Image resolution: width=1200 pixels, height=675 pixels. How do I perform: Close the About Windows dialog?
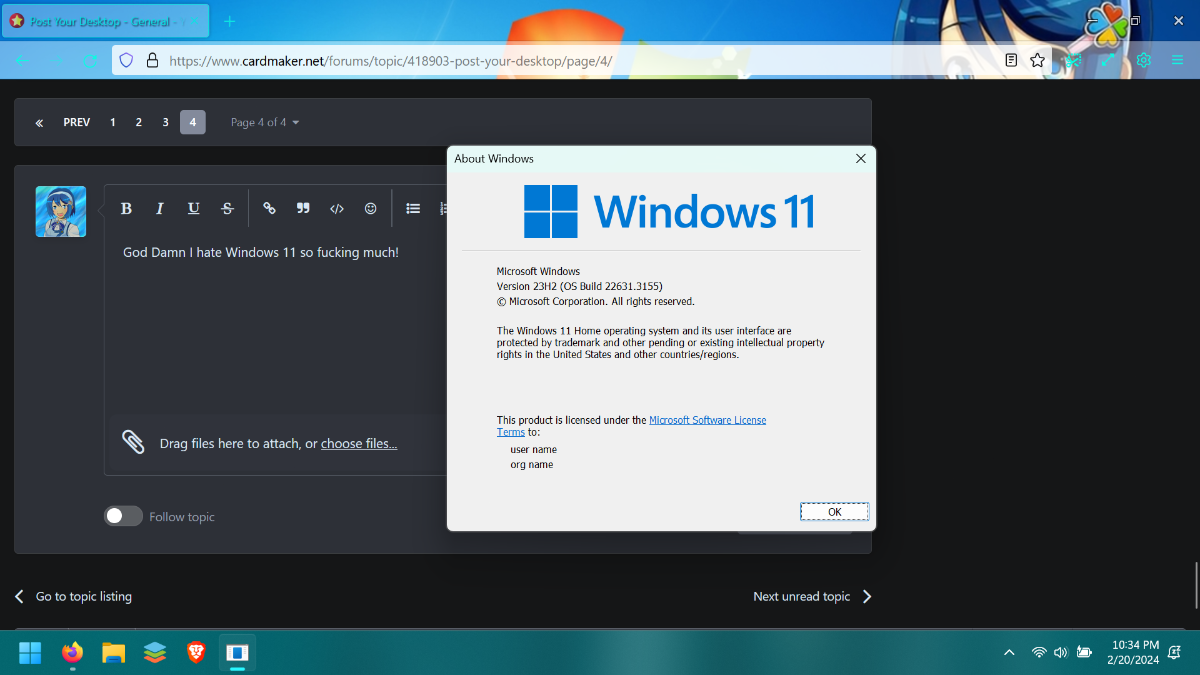860,159
